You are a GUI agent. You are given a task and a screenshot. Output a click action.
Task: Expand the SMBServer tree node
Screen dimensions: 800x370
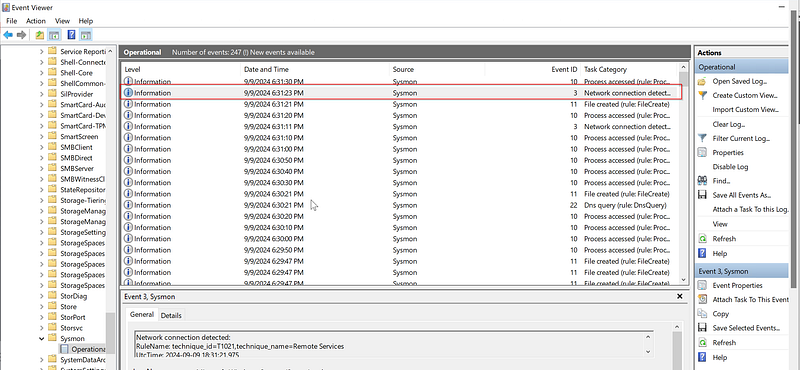click(42, 168)
